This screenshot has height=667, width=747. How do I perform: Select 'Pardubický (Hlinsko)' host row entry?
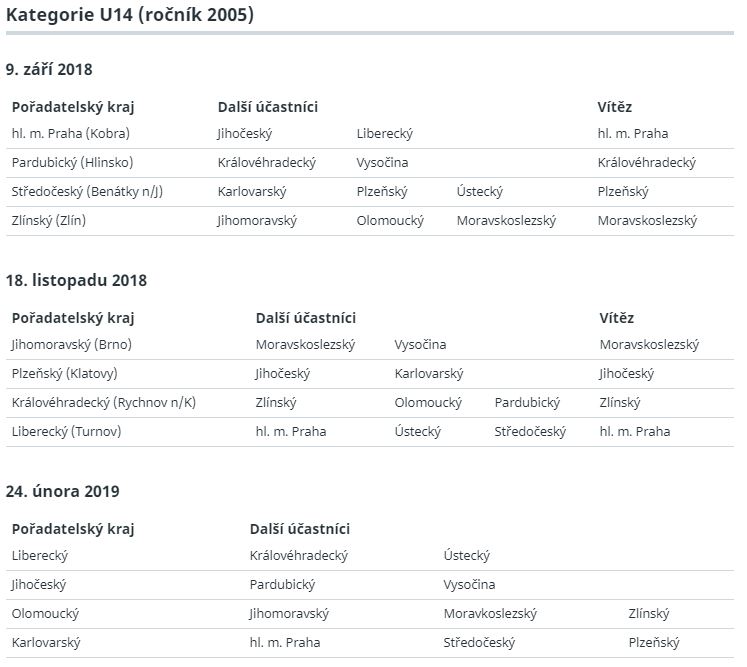tap(72, 162)
